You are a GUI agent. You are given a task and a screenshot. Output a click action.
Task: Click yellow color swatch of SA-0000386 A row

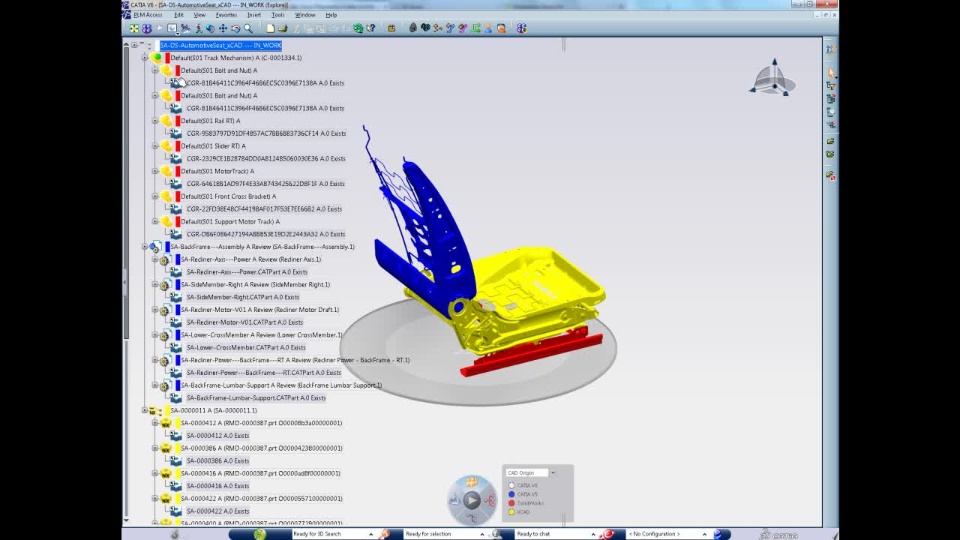pos(178,448)
